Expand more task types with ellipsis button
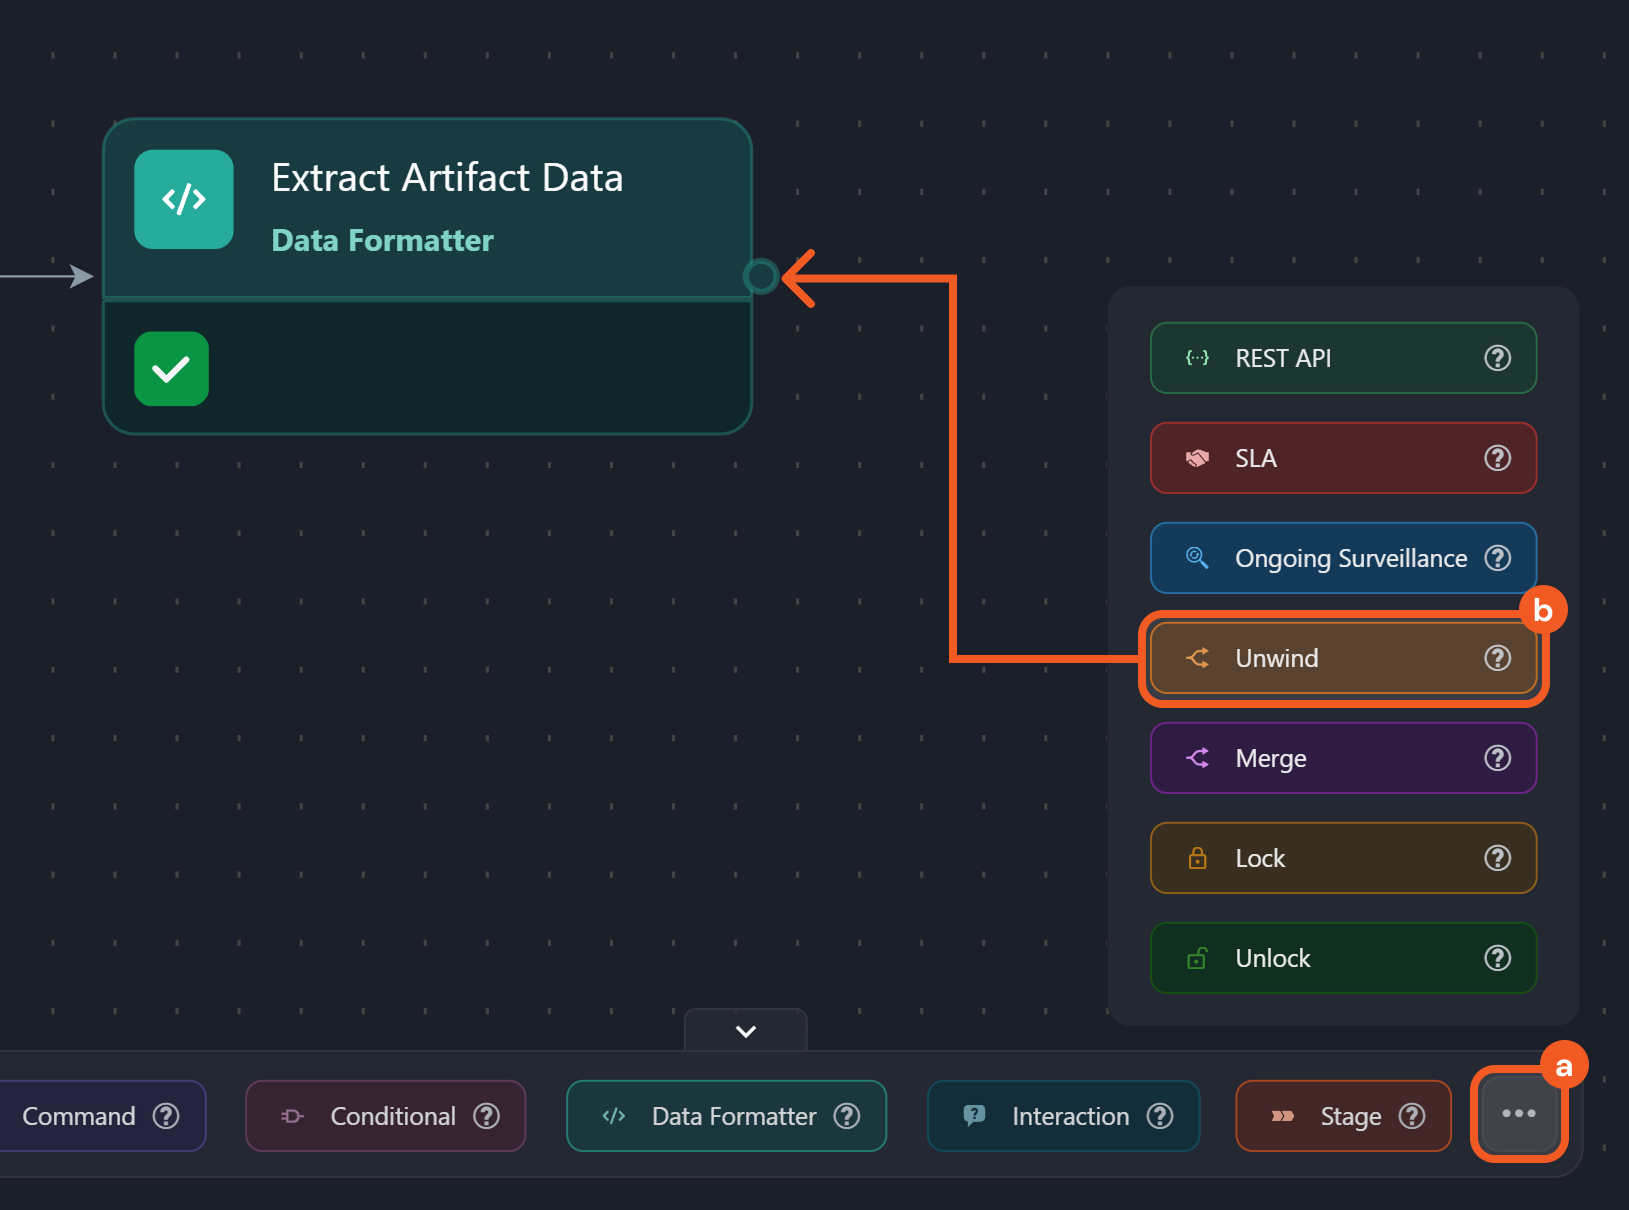Viewport: 1629px width, 1210px height. pos(1518,1114)
